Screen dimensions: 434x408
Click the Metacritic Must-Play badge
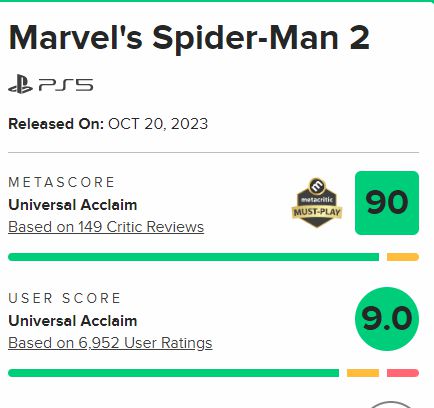(x=317, y=202)
